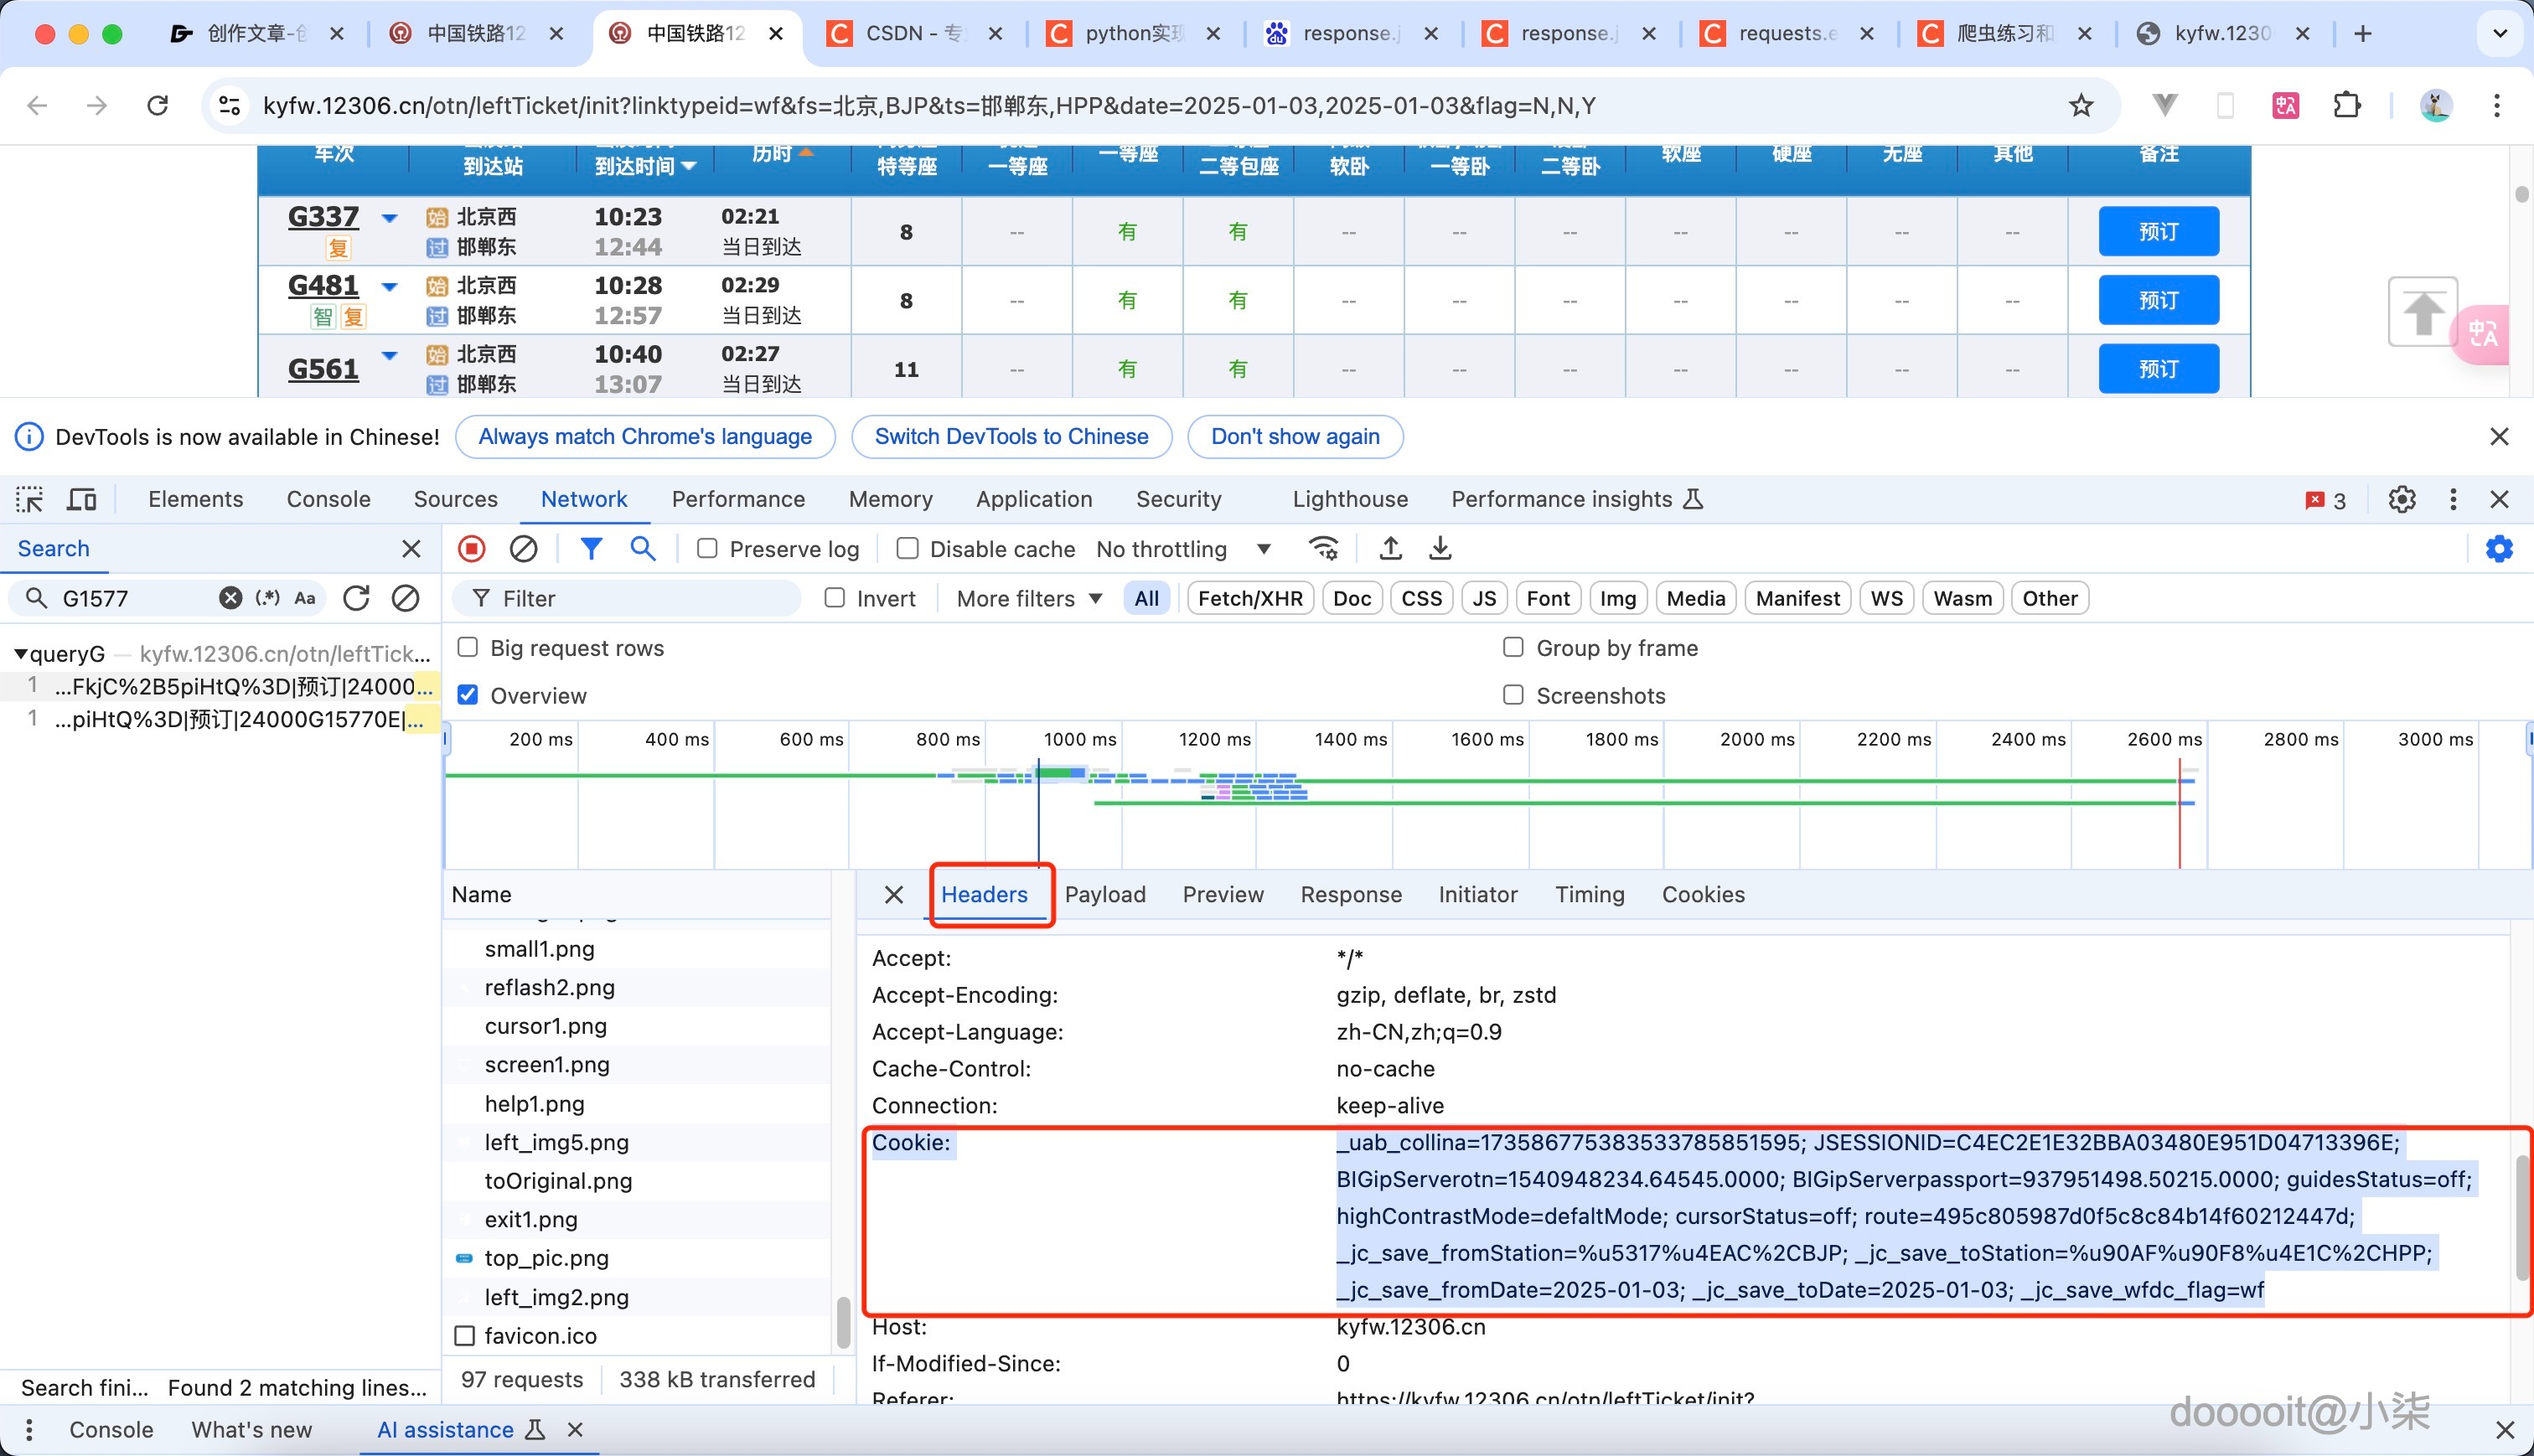This screenshot has width=2534, height=1456.
Task: Refresh the search results icon
Action: pyautogui.click(x=356, y=598)
